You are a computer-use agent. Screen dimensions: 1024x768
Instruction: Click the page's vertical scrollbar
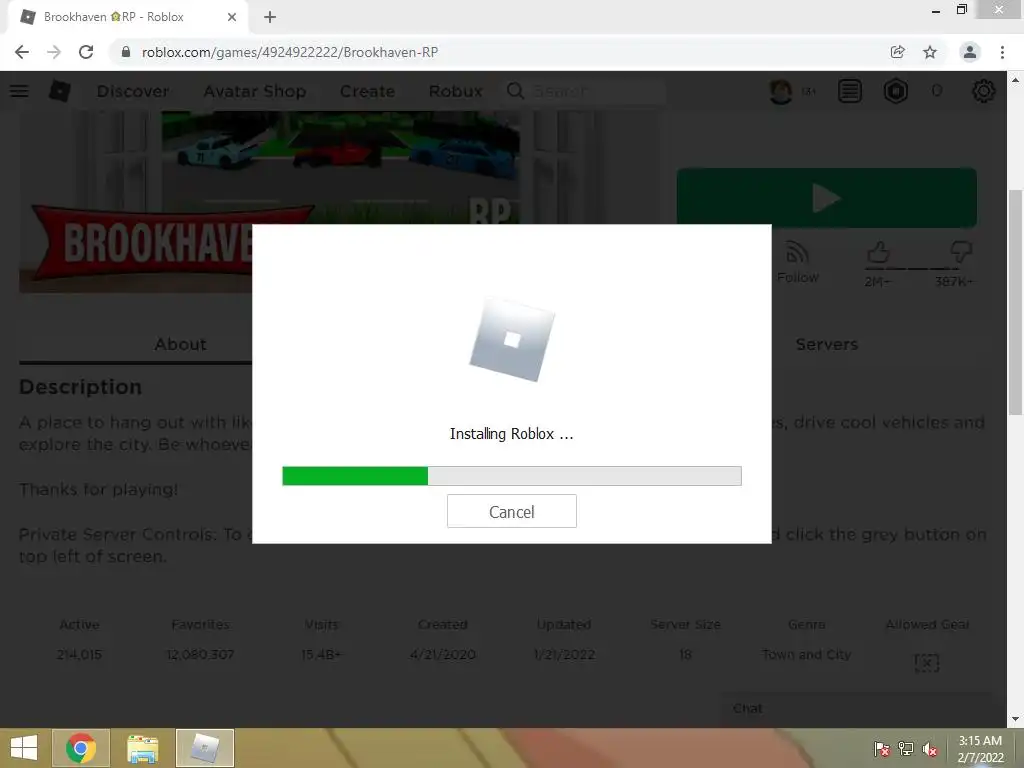tap(1015, 302)
